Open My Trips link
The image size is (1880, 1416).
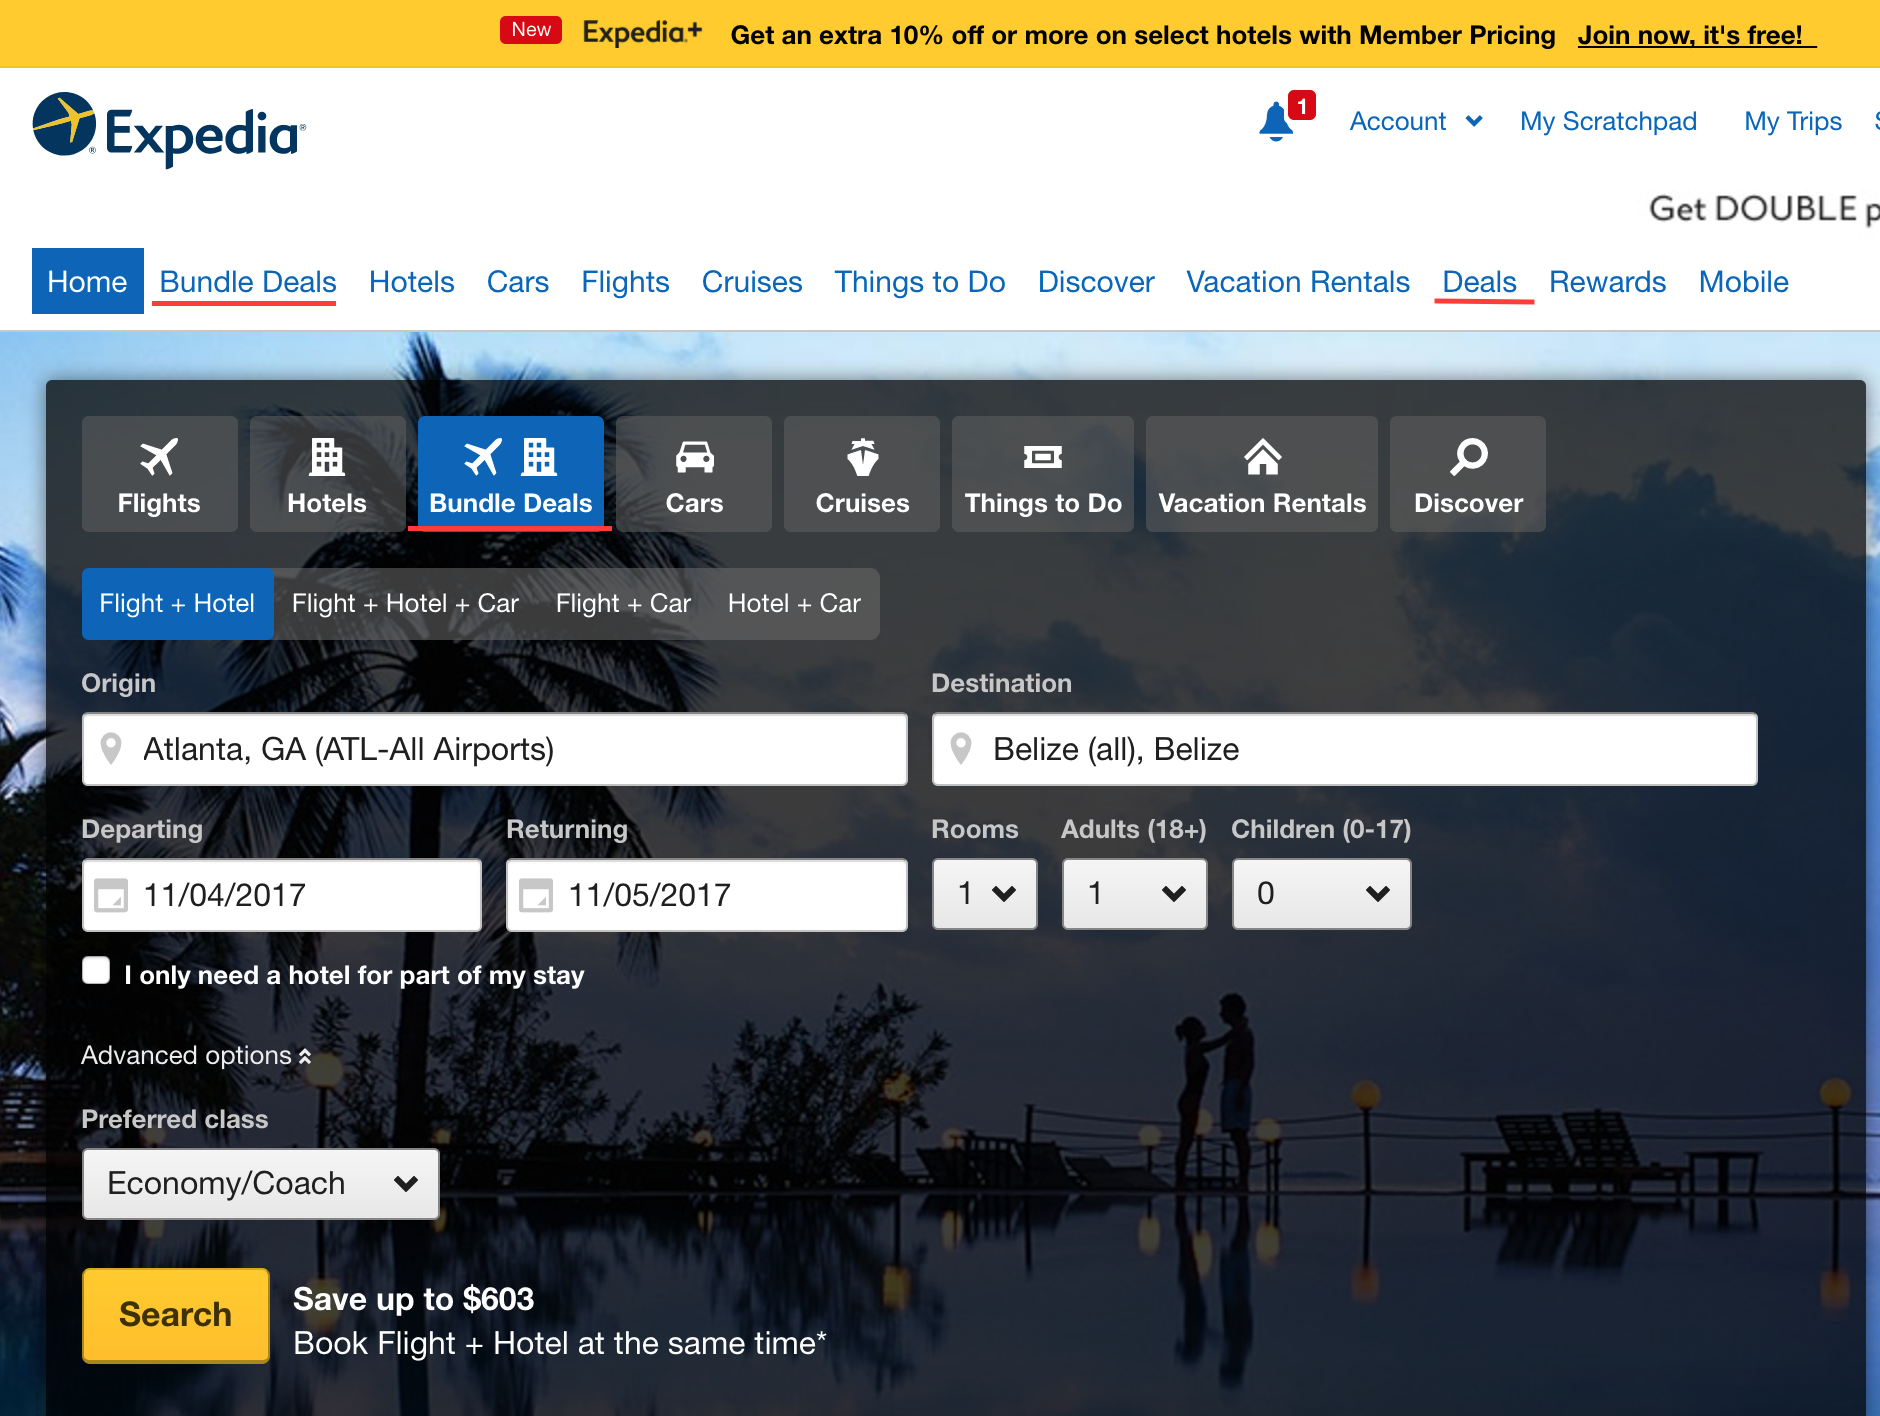[1793, 121]
